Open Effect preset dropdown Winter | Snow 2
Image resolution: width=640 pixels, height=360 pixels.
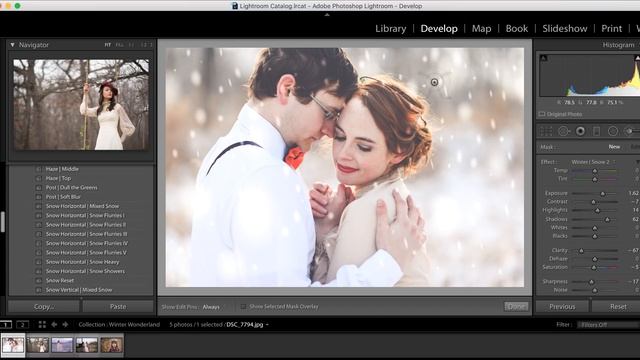tap(593, 162)
